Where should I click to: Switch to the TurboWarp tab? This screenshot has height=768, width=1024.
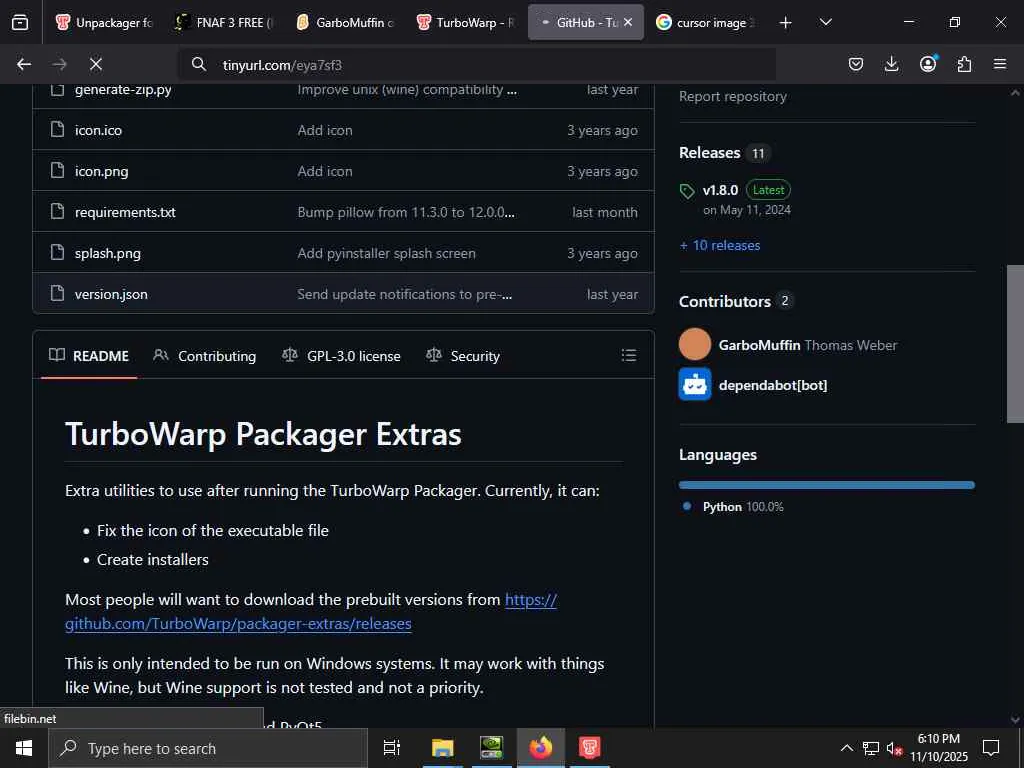point(466,23)
